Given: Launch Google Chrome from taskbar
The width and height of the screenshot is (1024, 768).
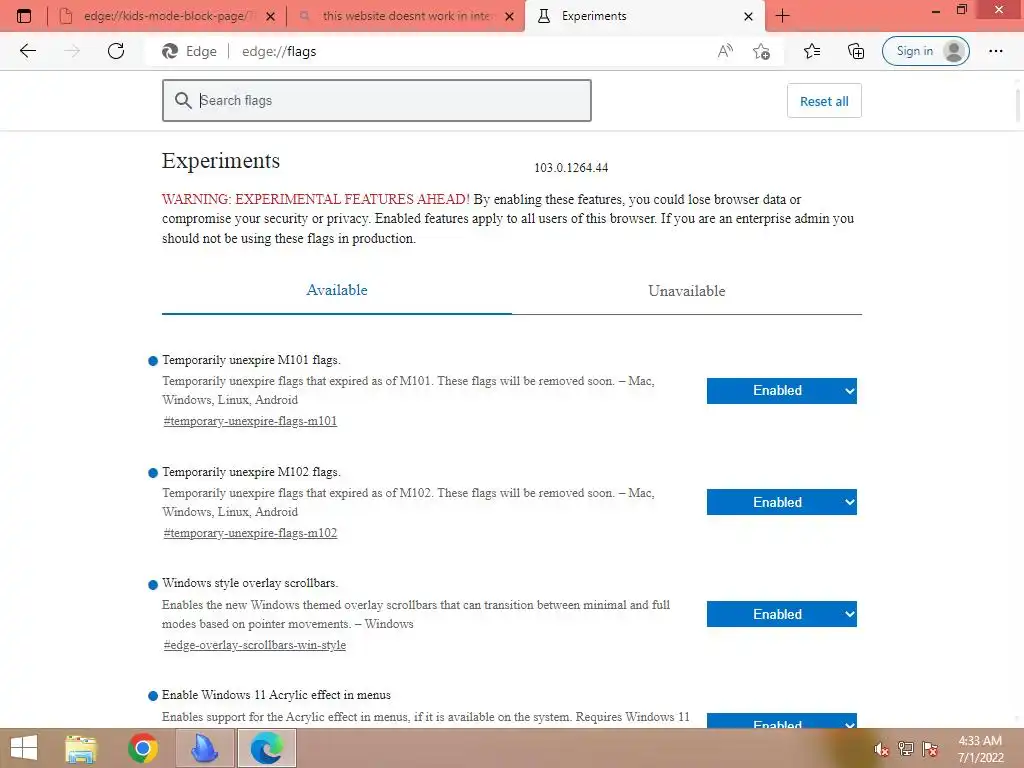Looking at the screenshot, I should pos(143,748).
